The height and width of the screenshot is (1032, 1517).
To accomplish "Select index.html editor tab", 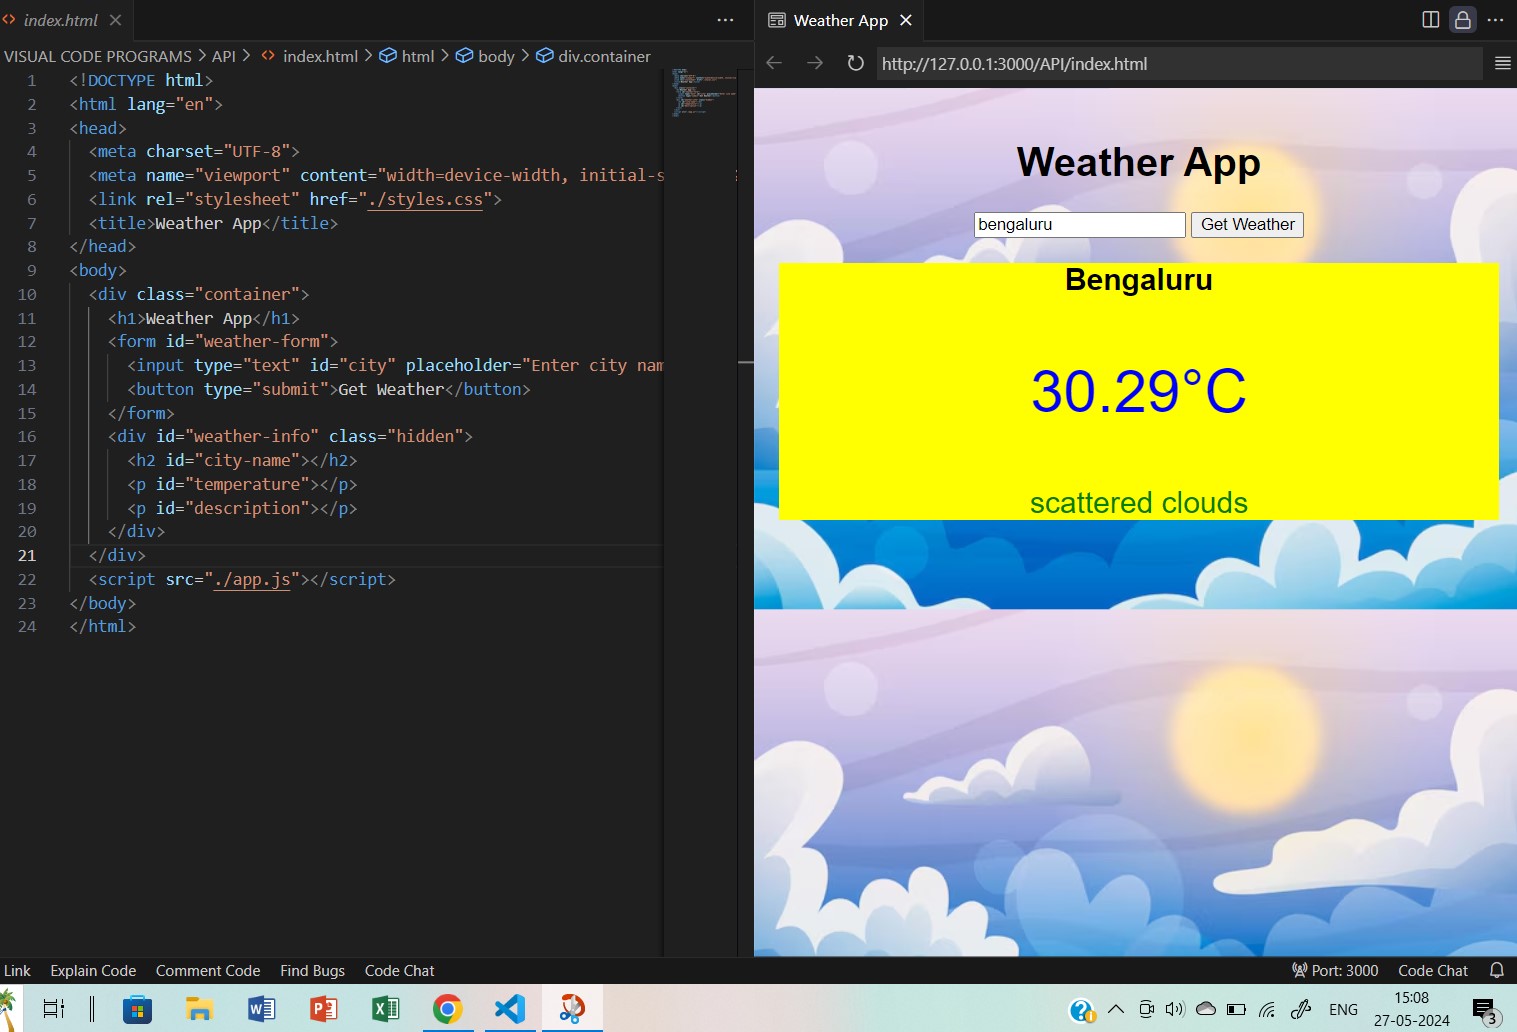I will (61, 20).
